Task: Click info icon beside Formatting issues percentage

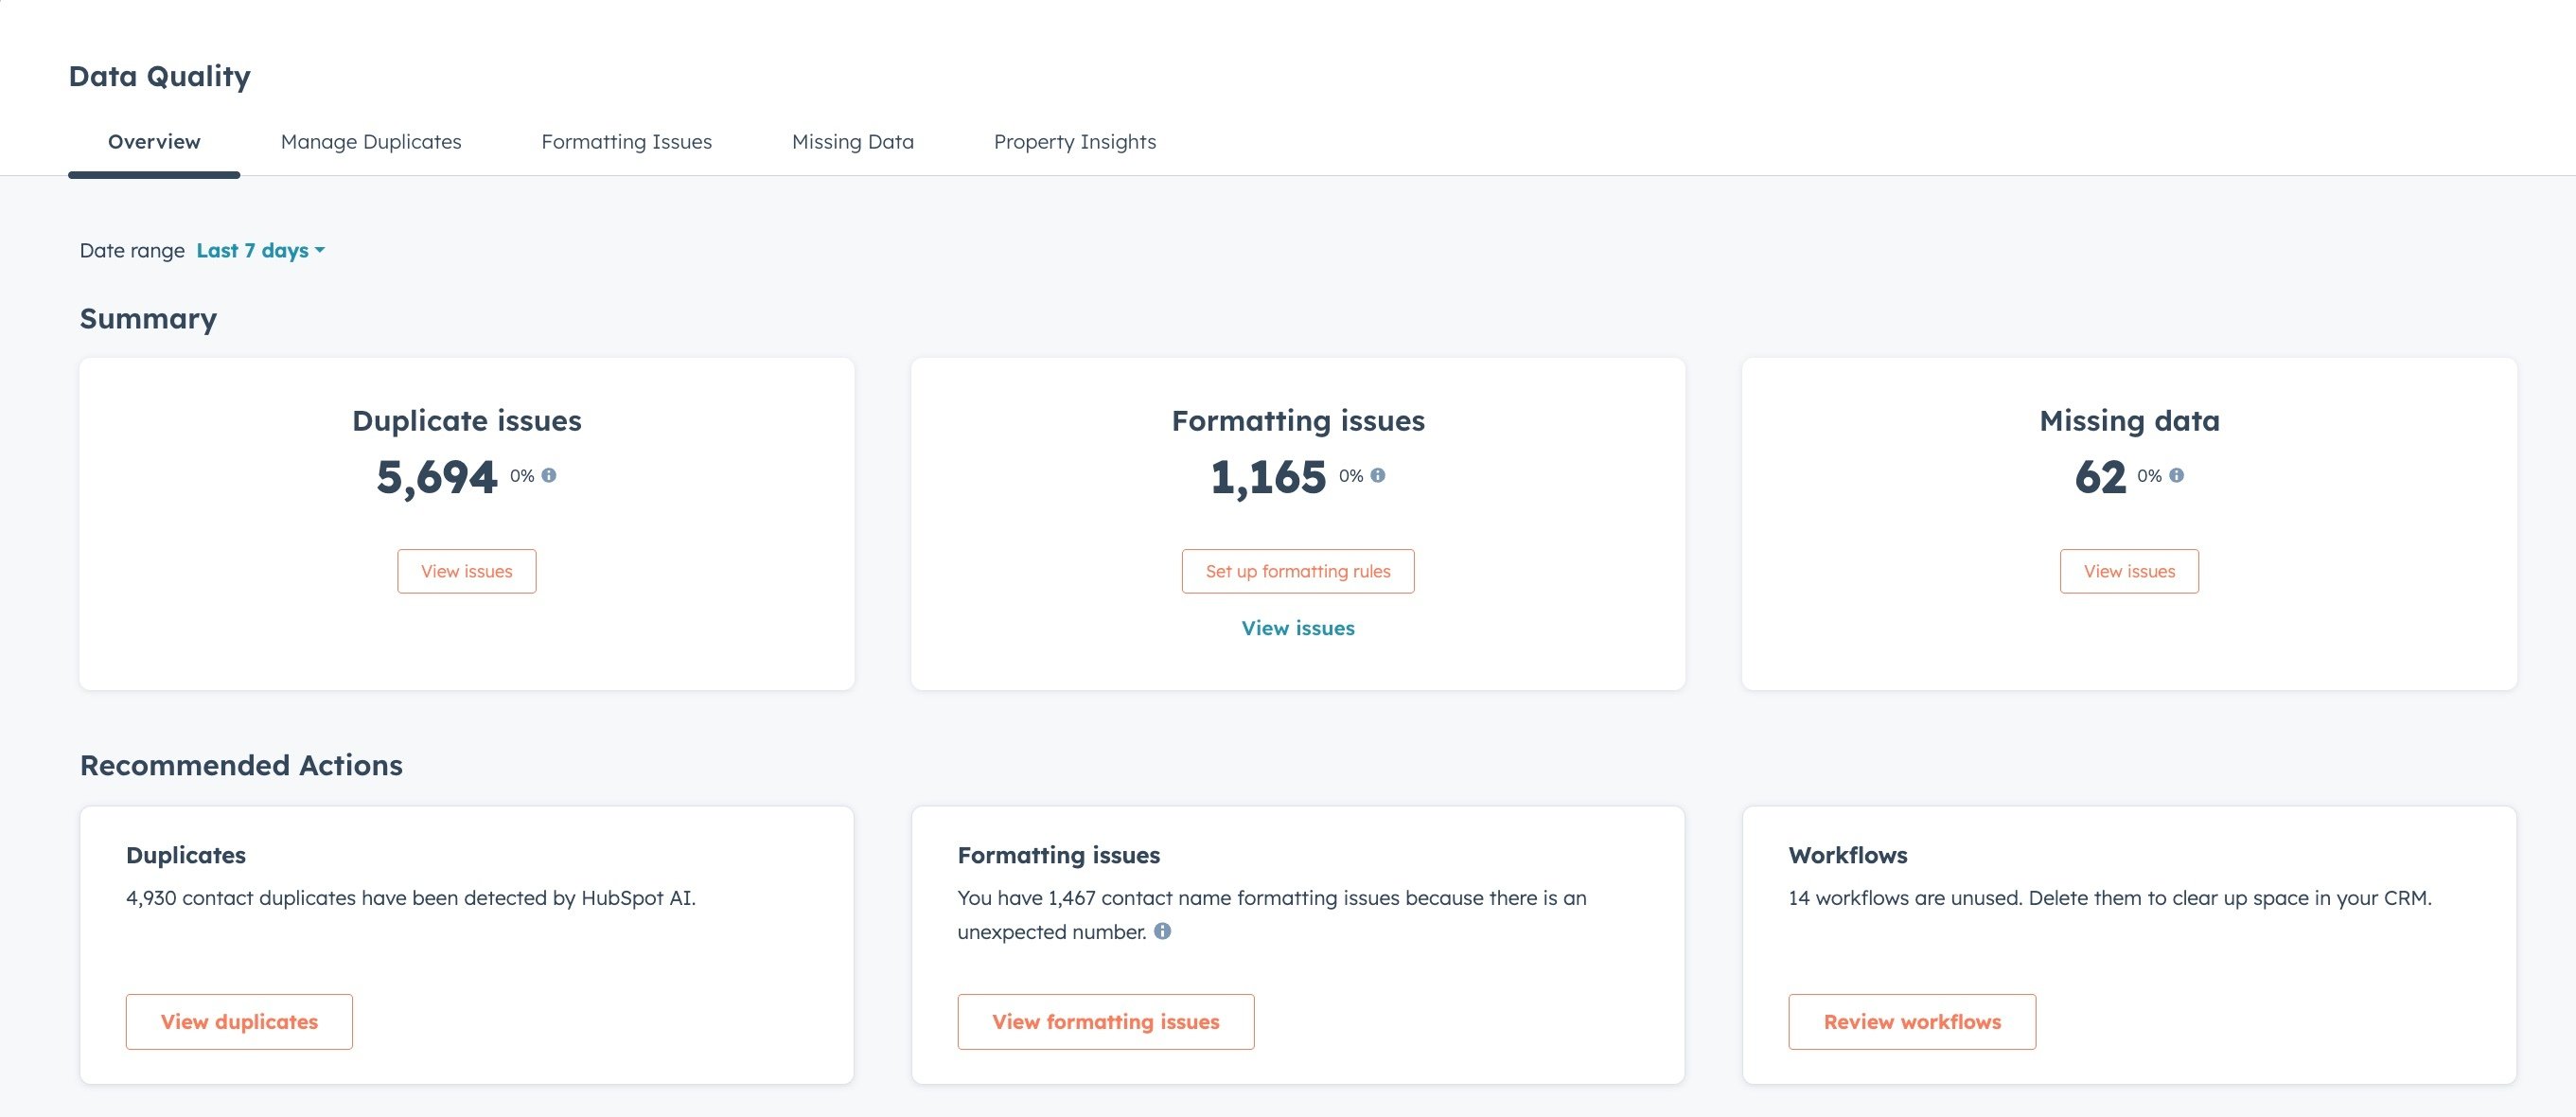Action: (1378, 475)
